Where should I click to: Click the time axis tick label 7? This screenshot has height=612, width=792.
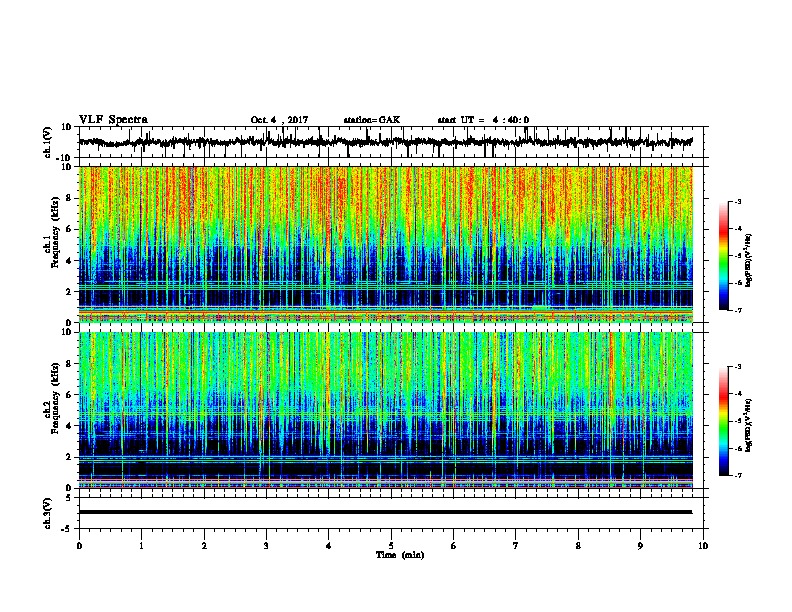pos(516,546)
